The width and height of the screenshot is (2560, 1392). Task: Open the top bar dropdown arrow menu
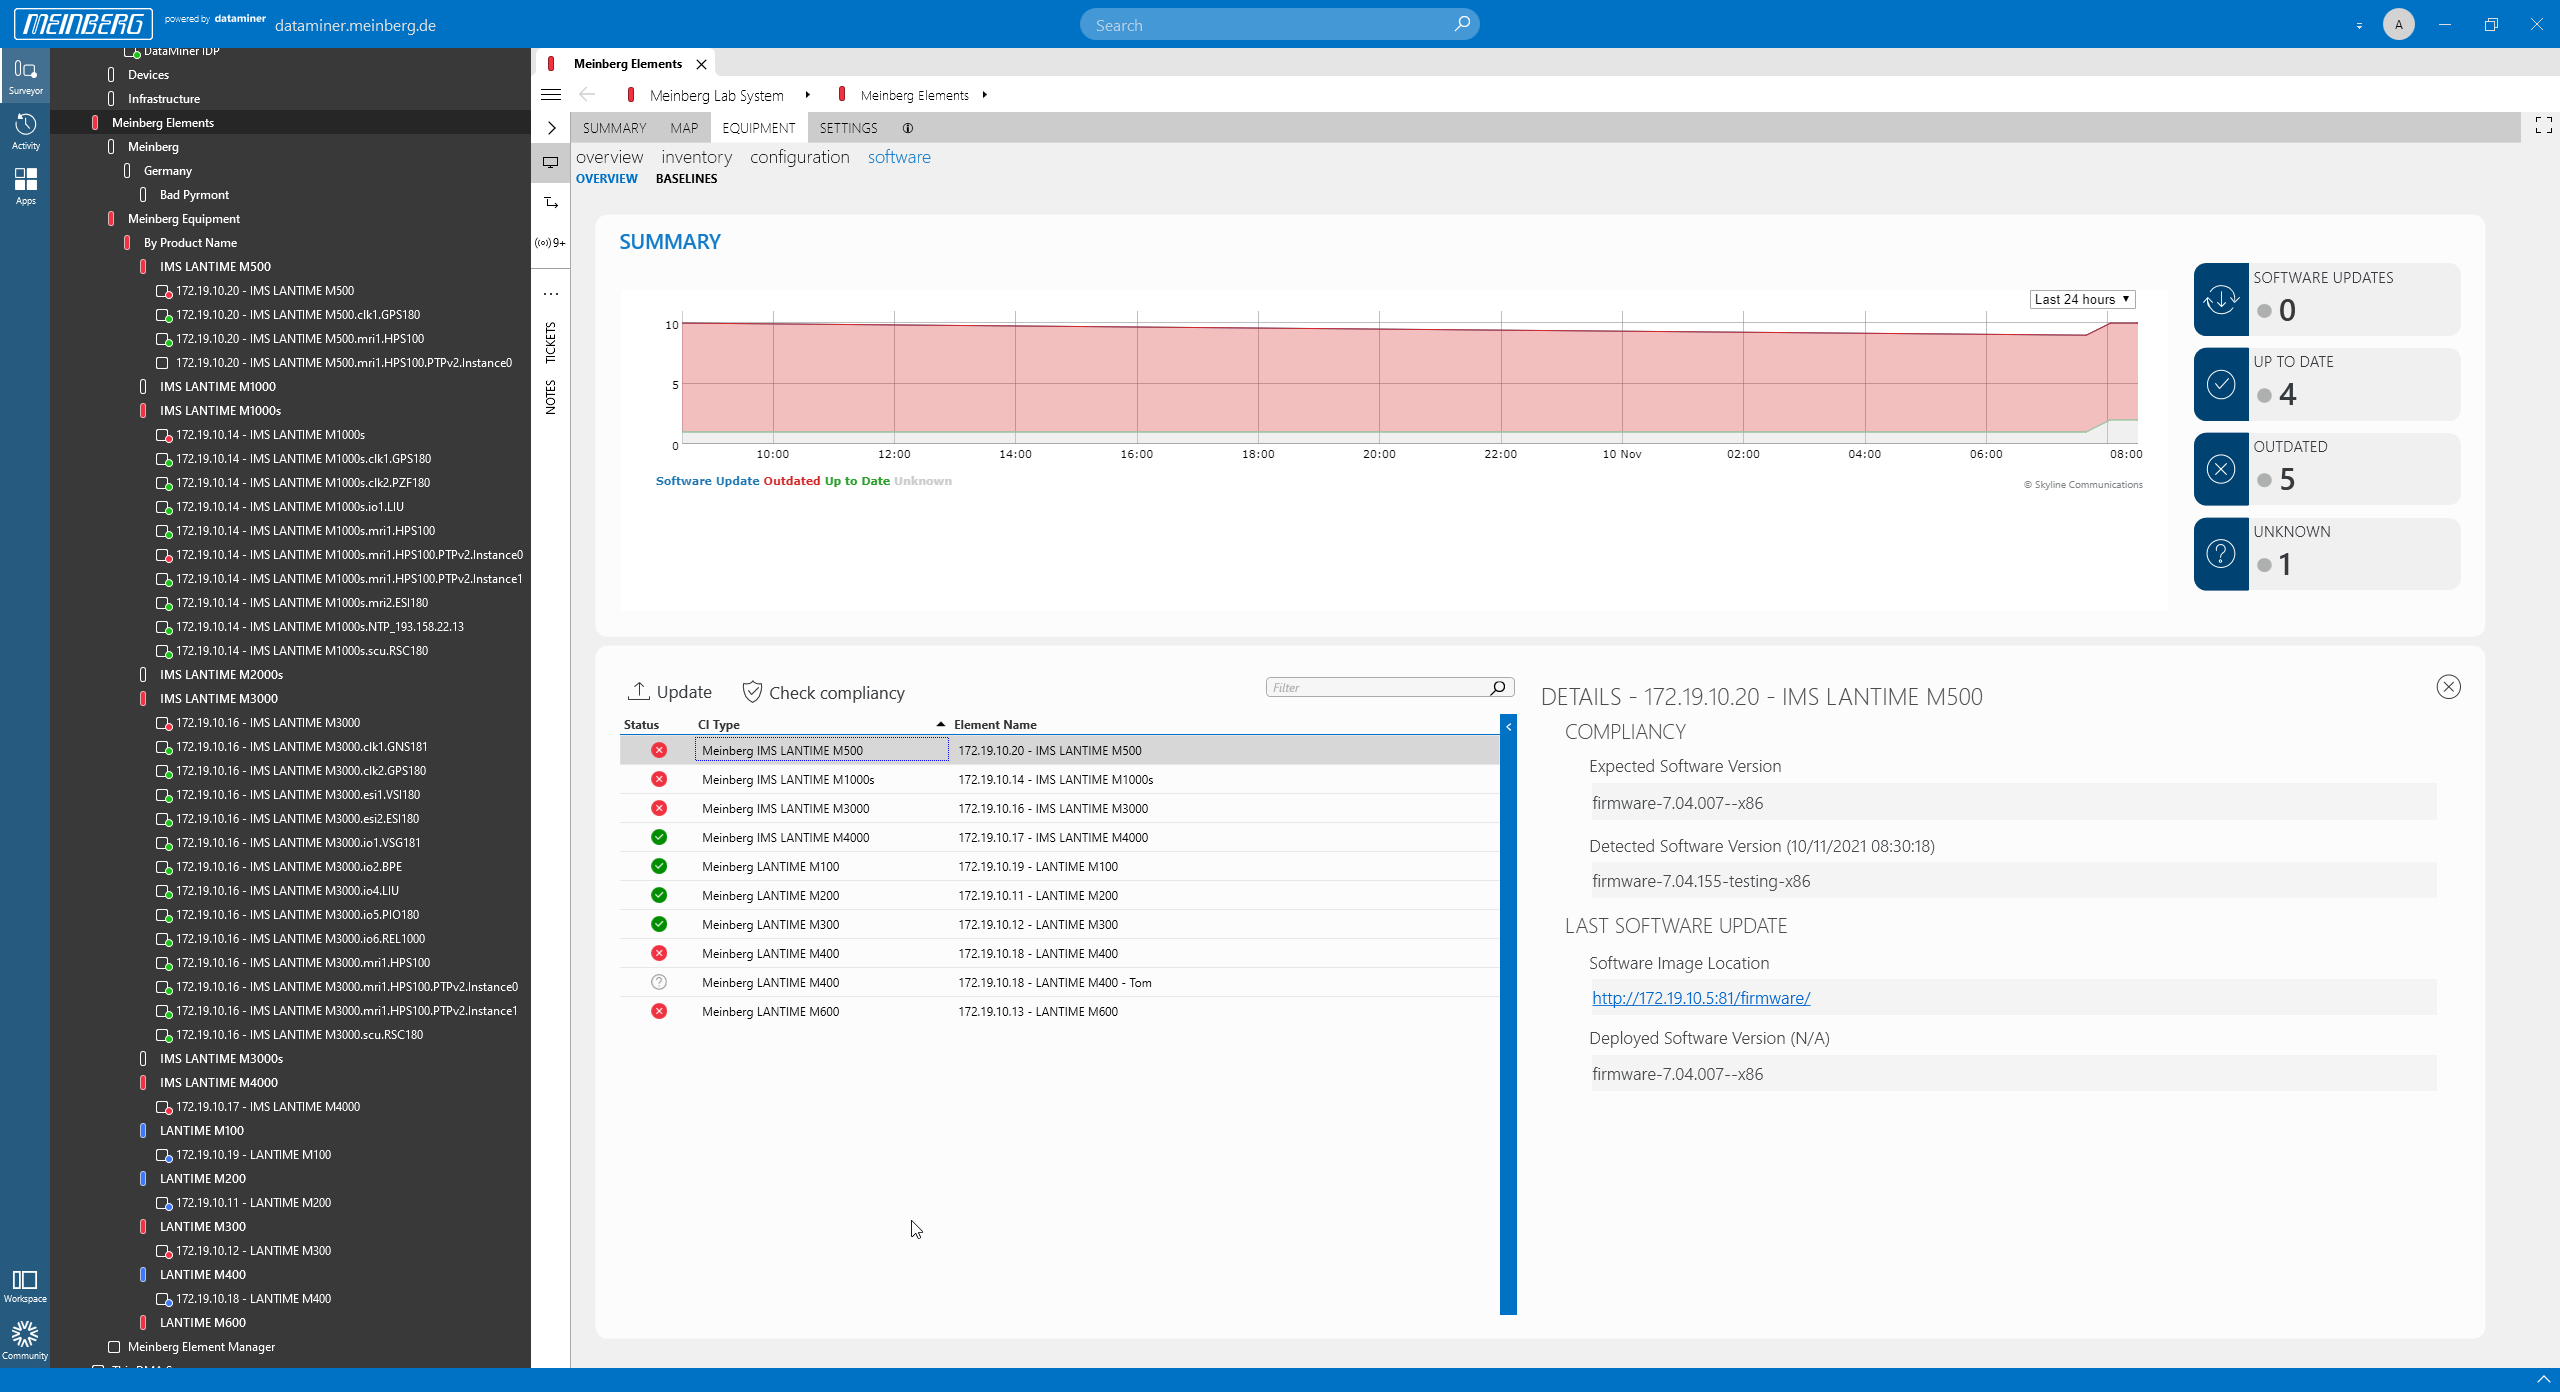[2359, 25]
